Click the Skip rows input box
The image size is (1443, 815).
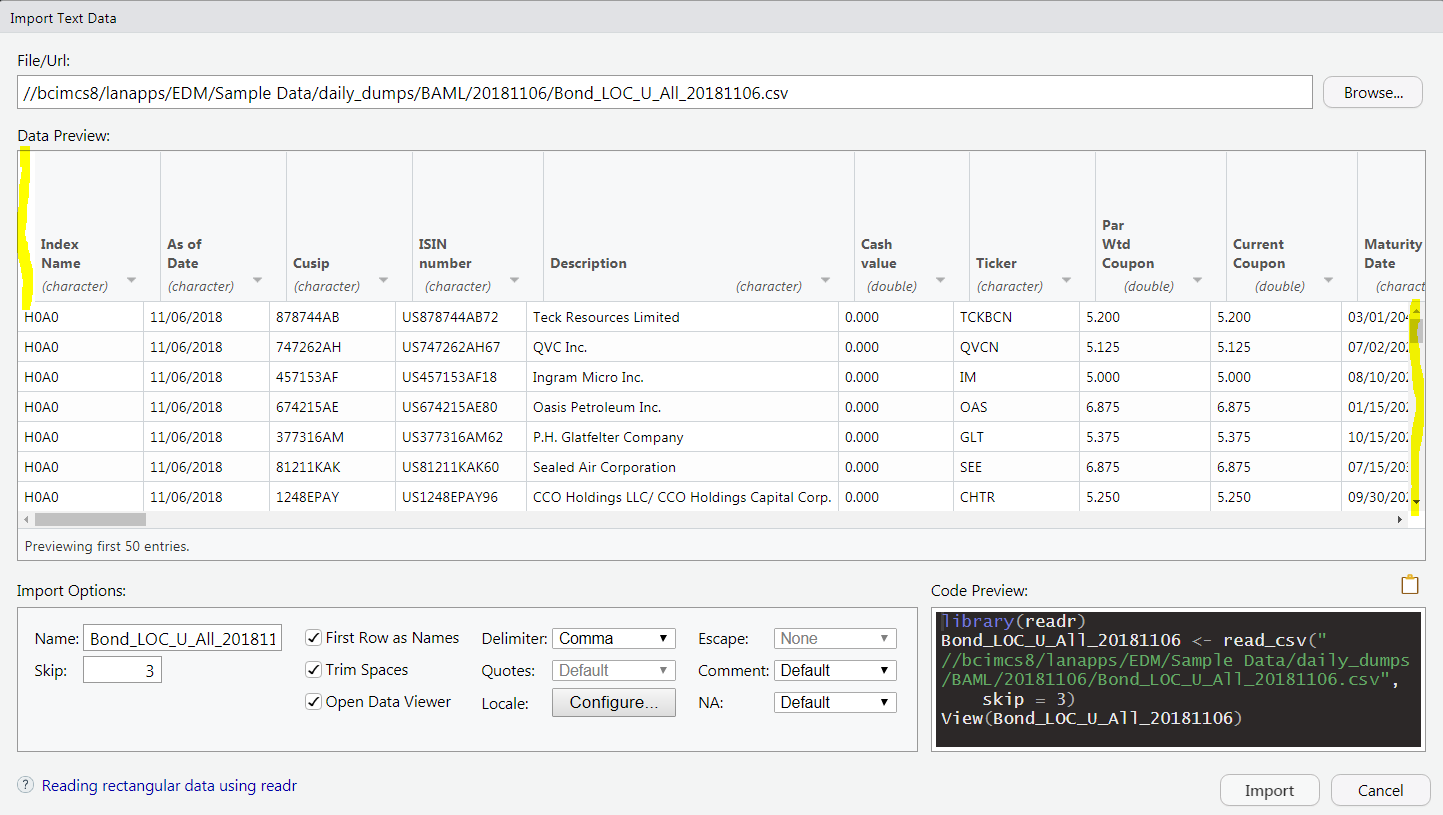122,670
